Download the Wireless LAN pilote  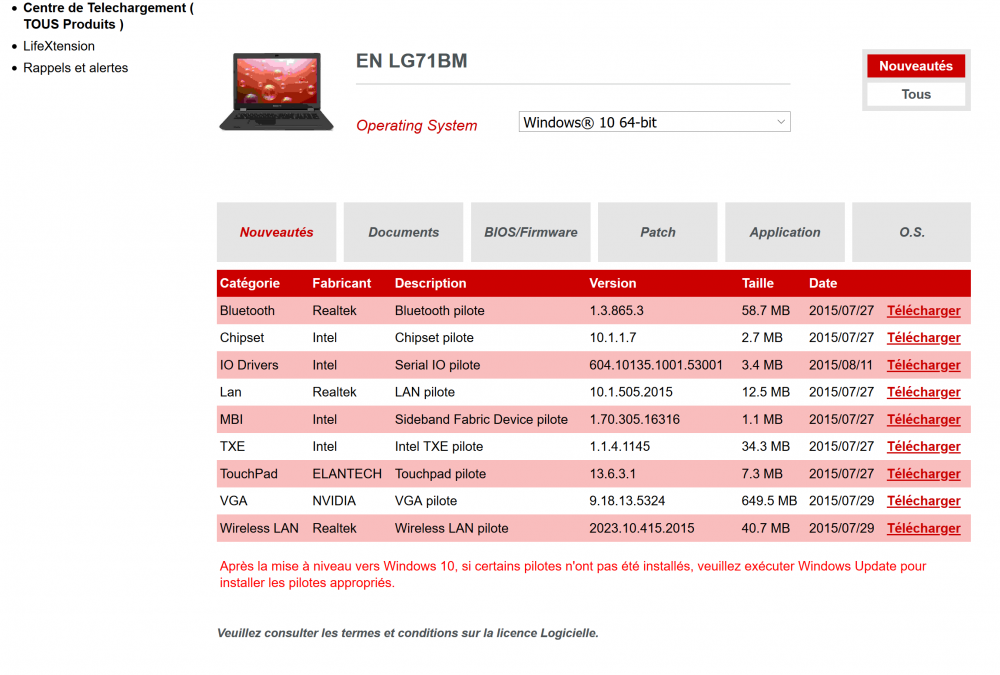923,528
